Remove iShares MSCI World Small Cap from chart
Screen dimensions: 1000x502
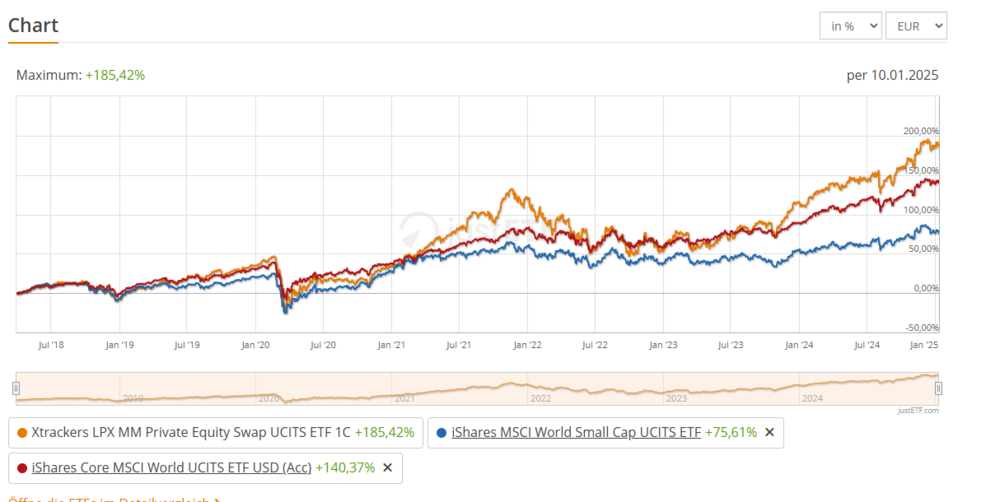click(x=769, y=432)
